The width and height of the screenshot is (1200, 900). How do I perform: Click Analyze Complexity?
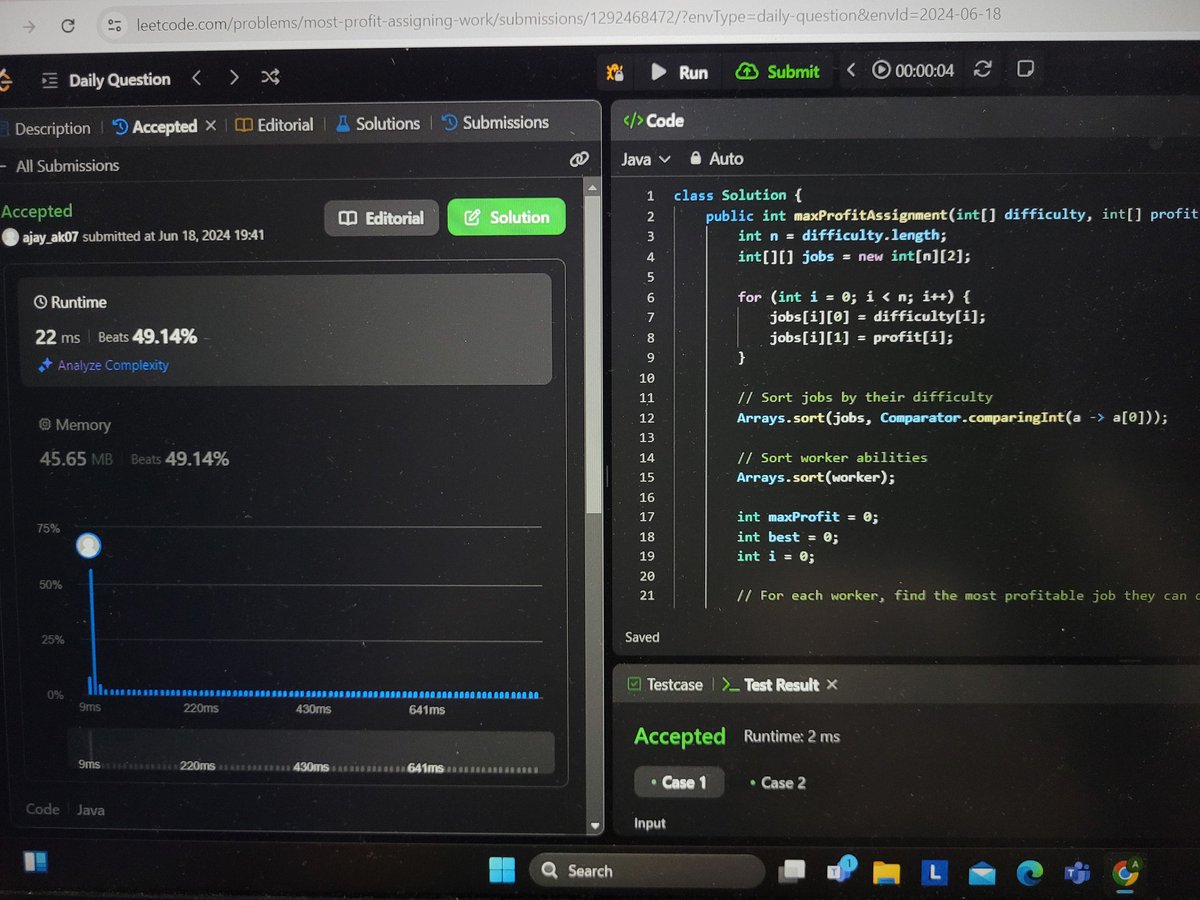pyautogui.click(x=103, y=366)
